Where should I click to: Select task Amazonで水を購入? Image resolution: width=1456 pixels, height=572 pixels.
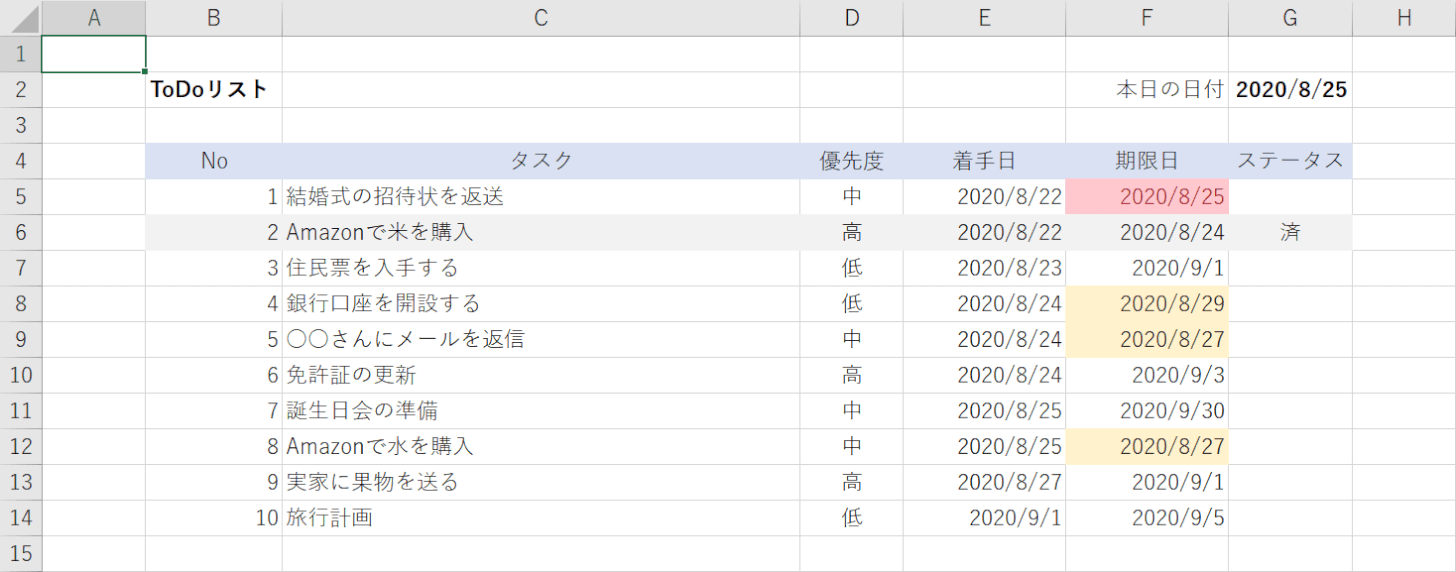tap(541, 447)
